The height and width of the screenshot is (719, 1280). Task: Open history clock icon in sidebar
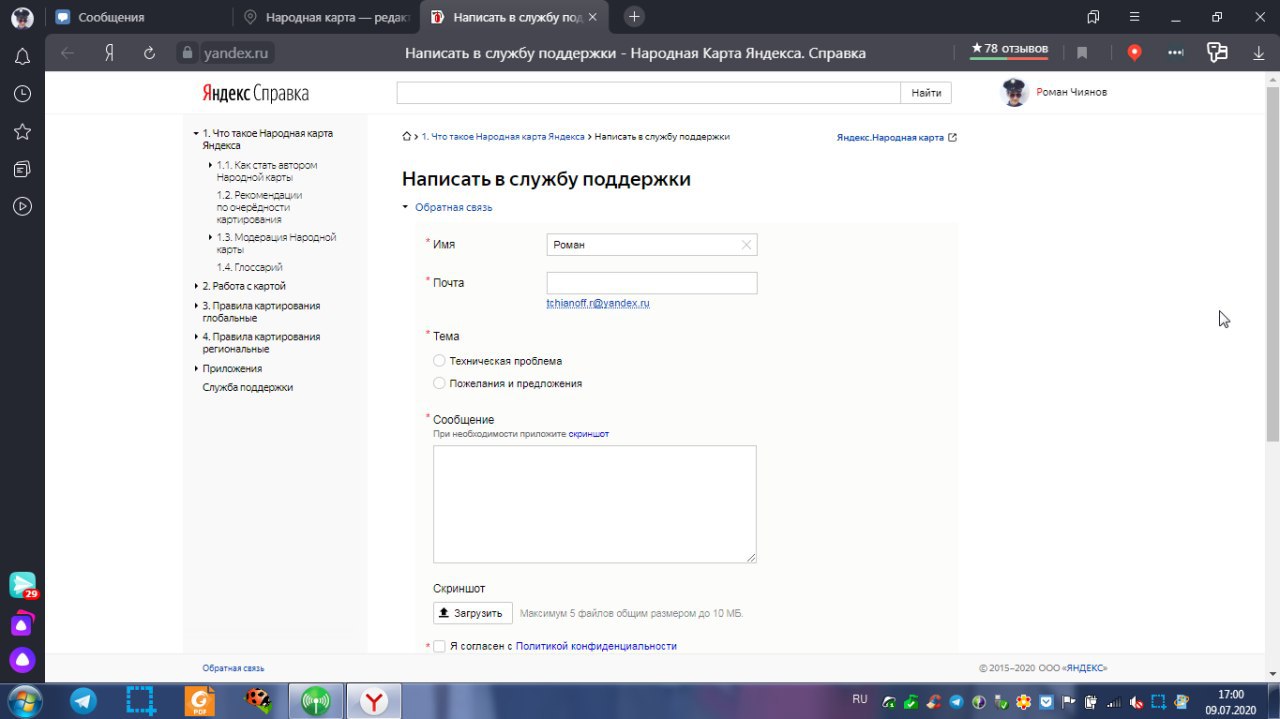click(x=22, y=94)
